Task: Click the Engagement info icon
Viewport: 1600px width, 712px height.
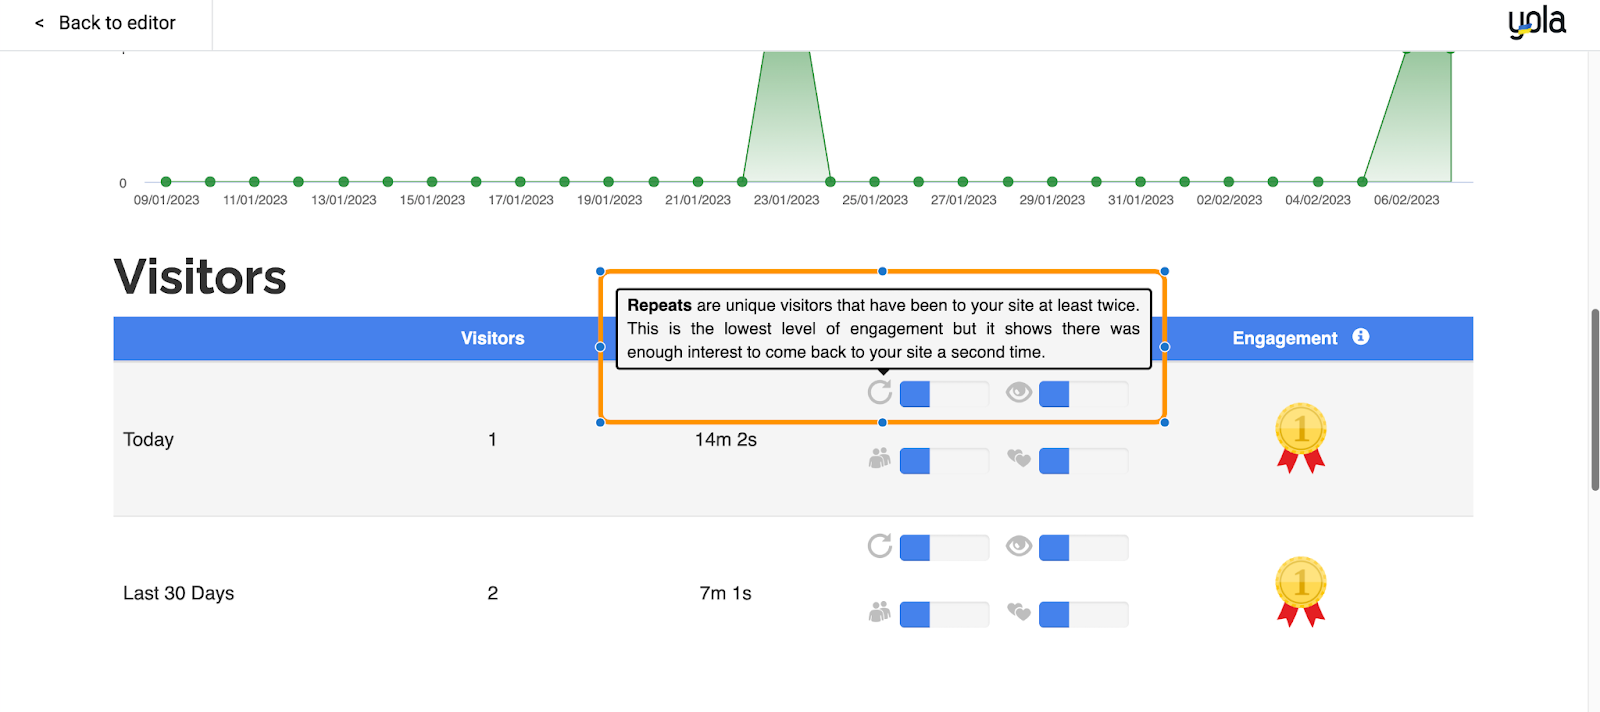Action: coord(1360,337)
